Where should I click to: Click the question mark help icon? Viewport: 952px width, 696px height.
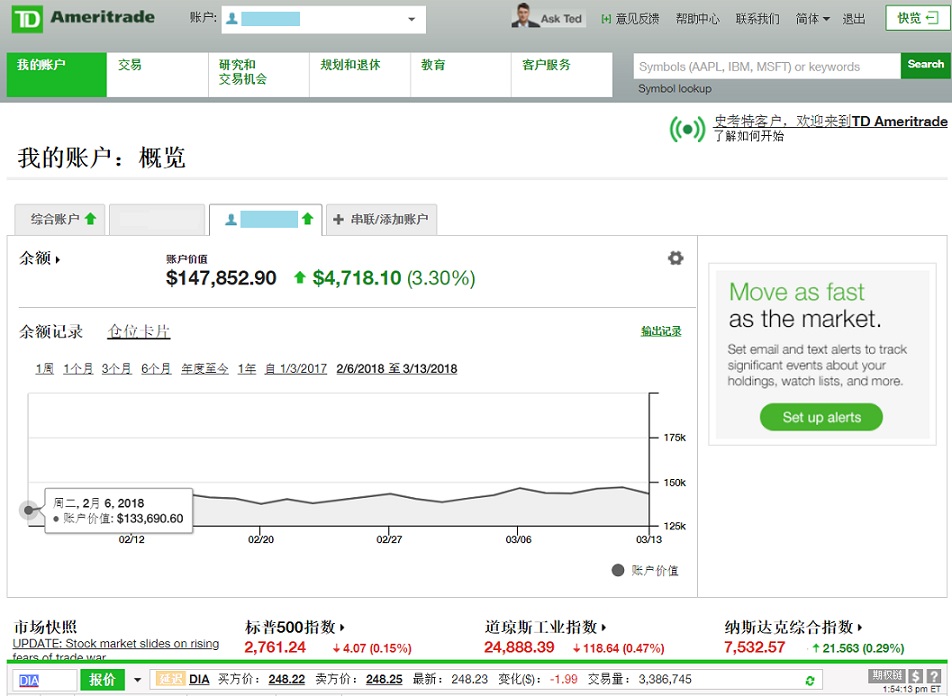pyautogui.click(x=934, y=677)
